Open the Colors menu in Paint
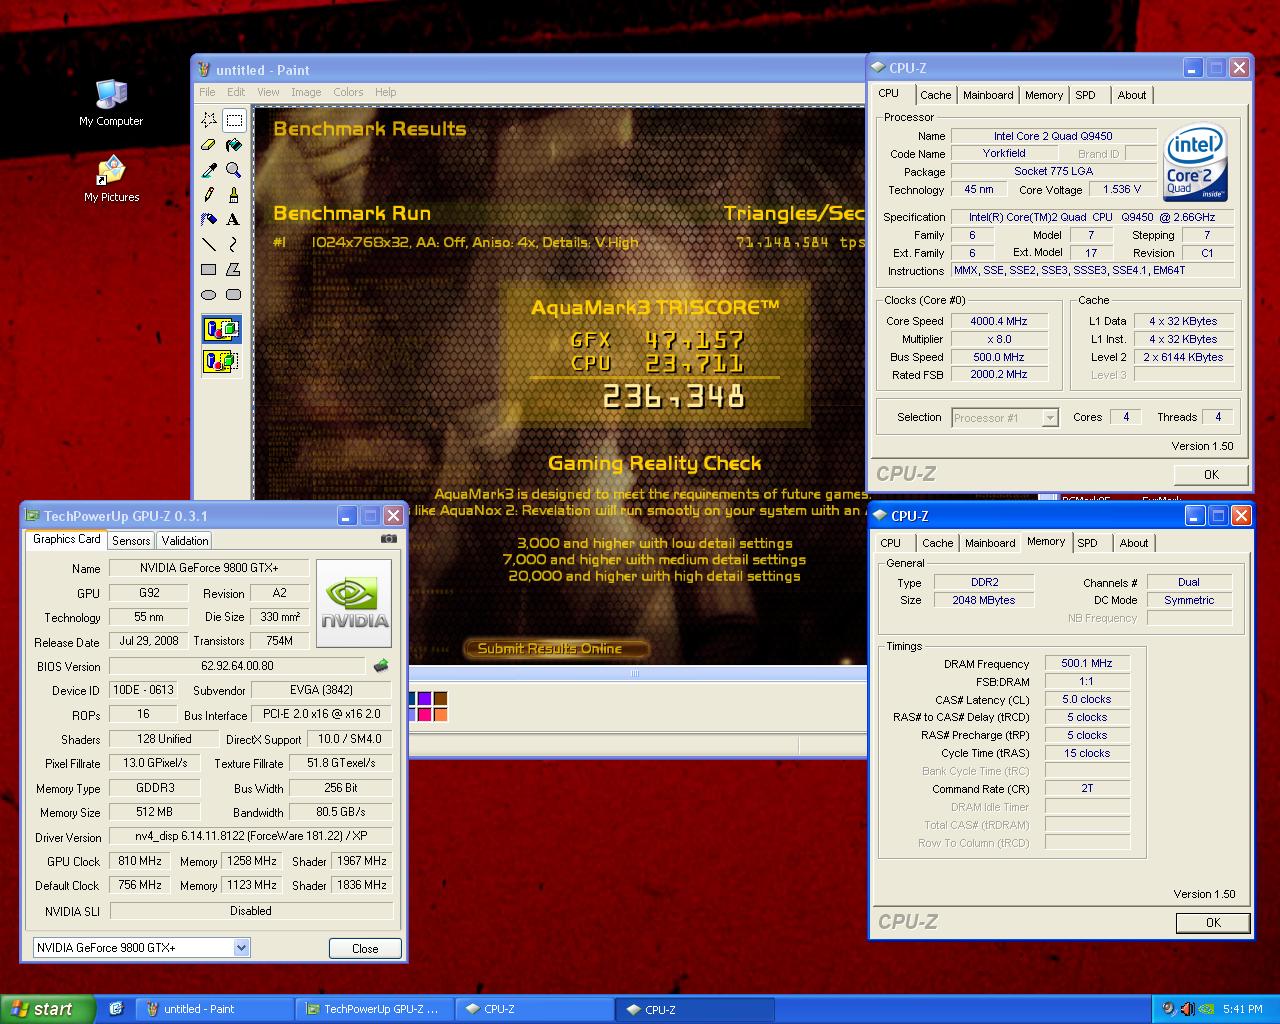Viewport: 1280px width, 1024px height. (348, 92)
